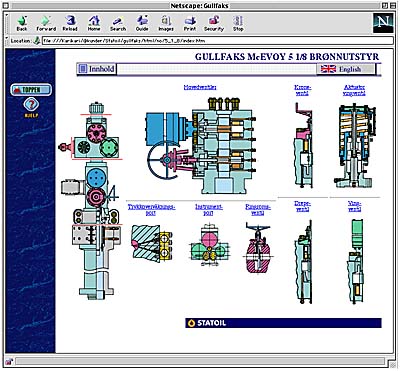Click the STATOIL logo banner

[283, 323]
